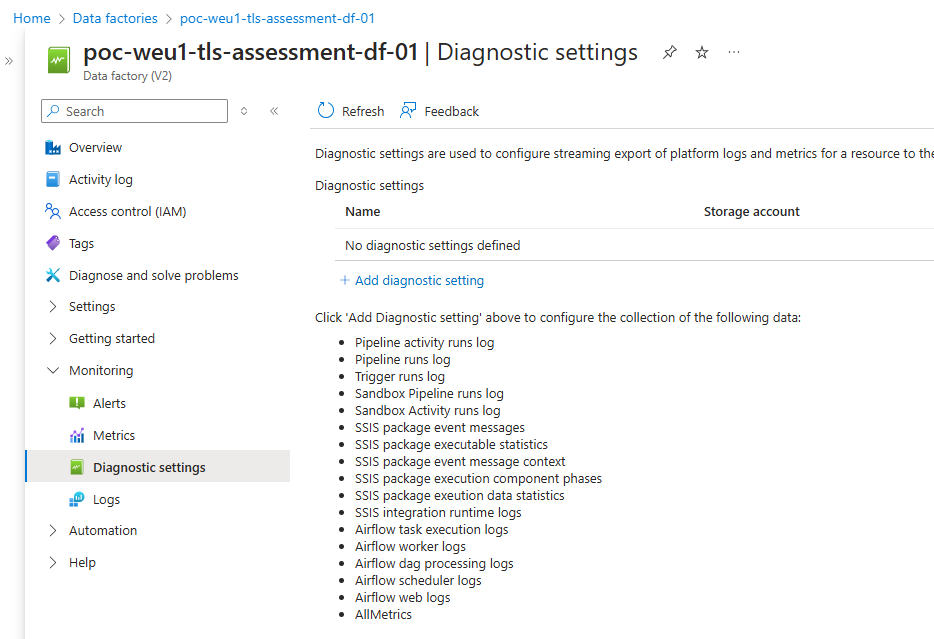Screen dimensions: 934x639
Task: Expand the Automation section
Action: coord(53,531)
